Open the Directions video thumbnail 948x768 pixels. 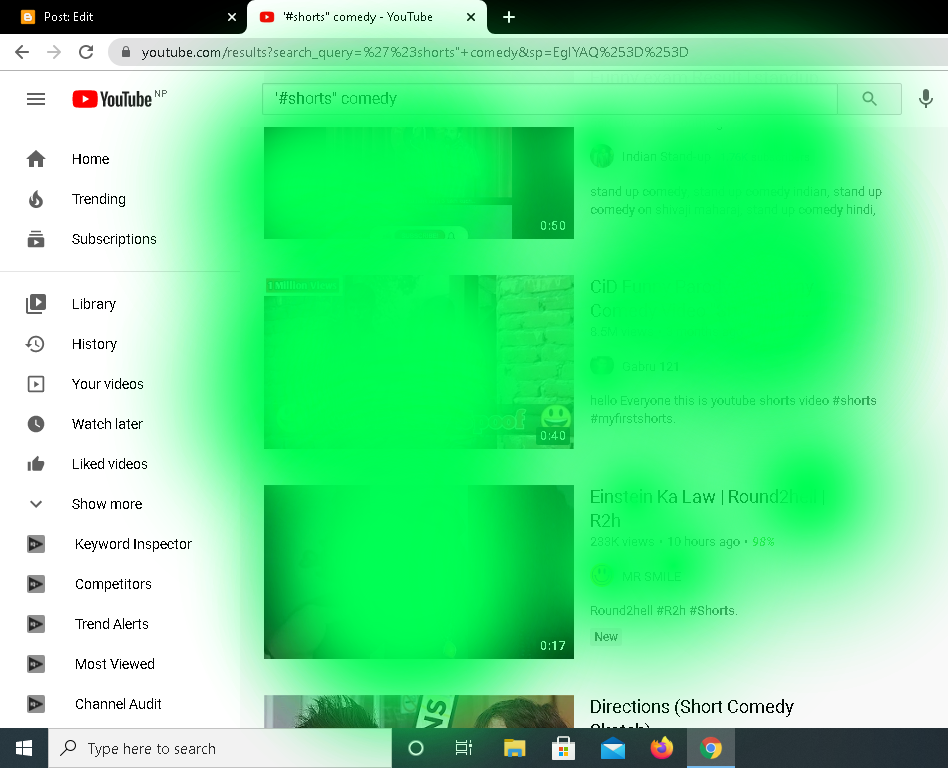coord(418,711)
